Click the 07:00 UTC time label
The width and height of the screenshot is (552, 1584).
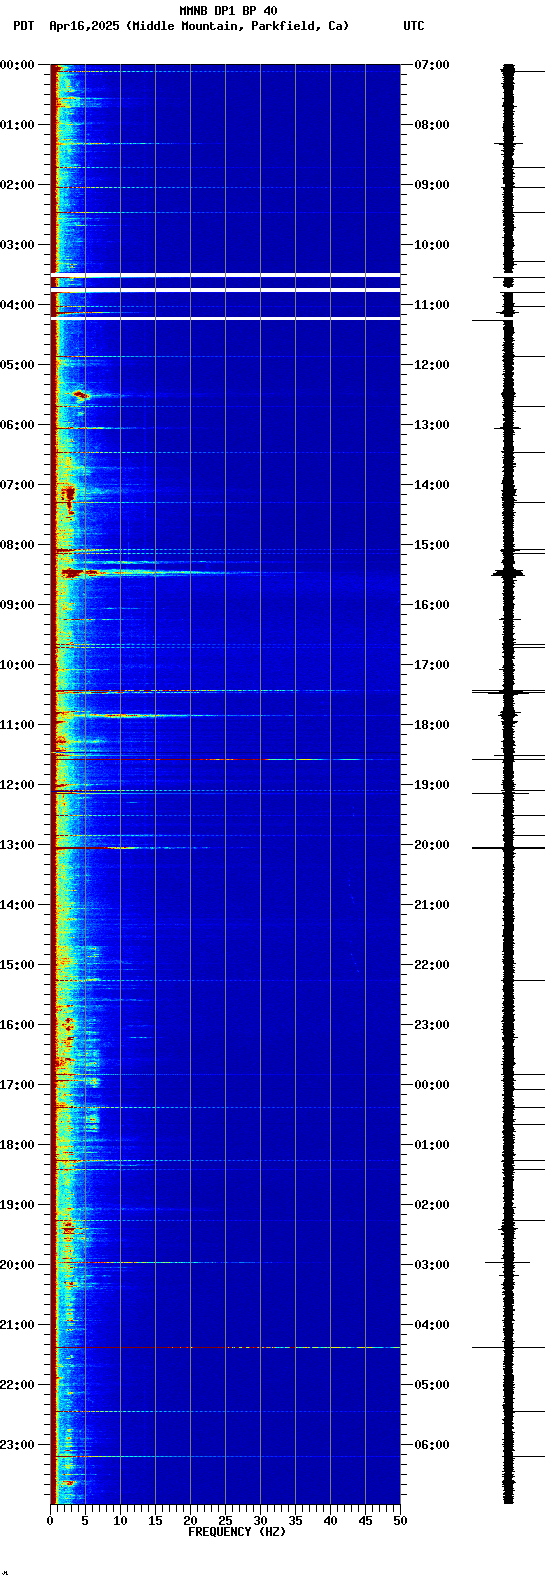pyautogui.click(x=432, y=65)
